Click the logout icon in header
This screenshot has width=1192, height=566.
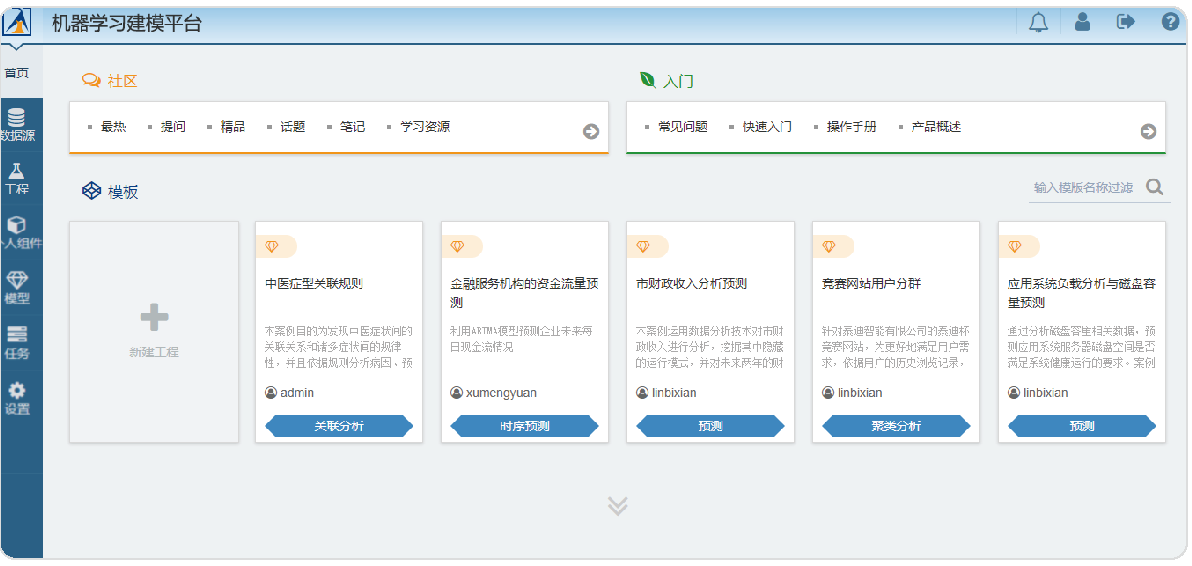(1126, 22)
